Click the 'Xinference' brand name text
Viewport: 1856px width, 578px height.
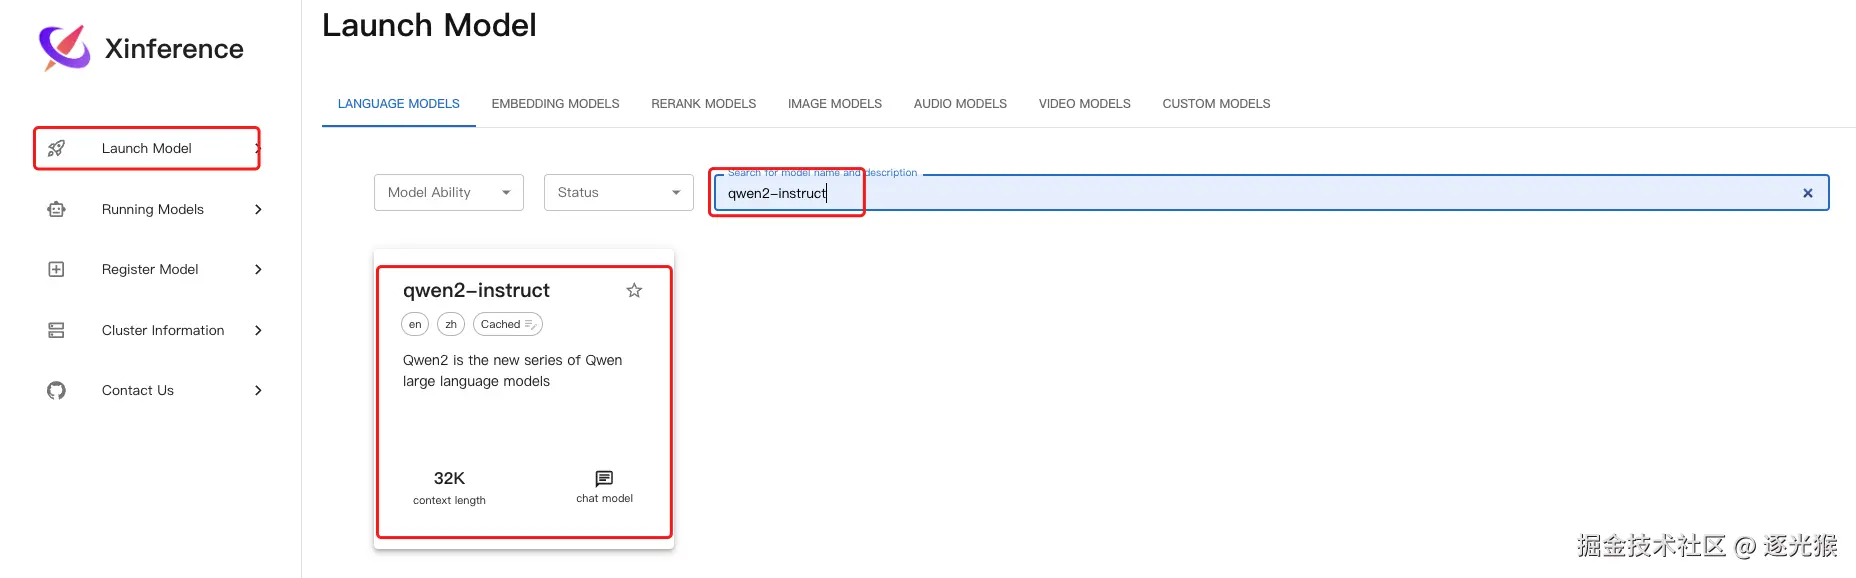click(174, 48)
